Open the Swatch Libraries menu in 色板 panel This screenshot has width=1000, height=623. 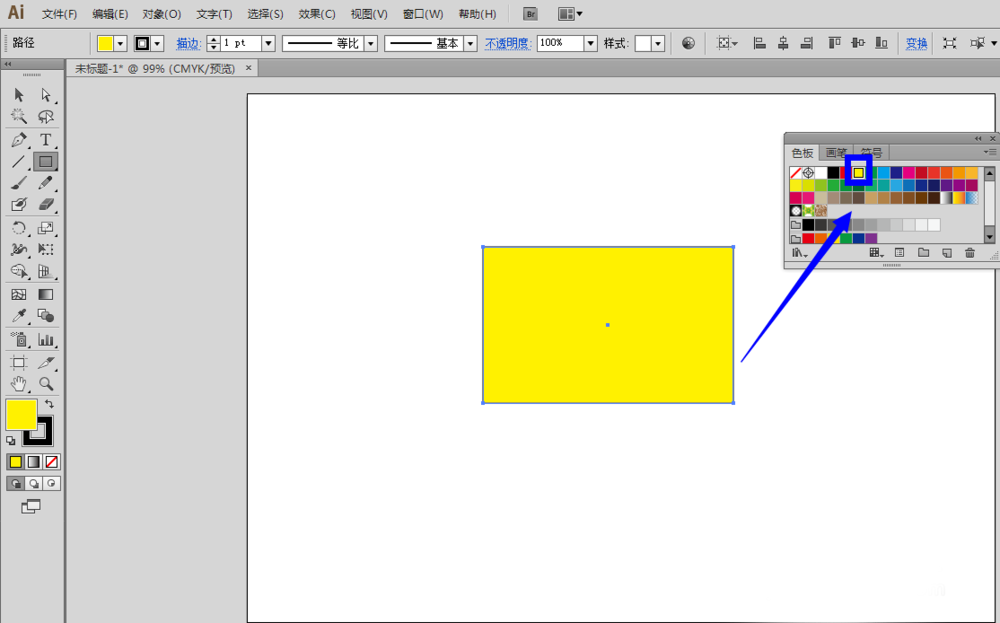tap(798, 253)
